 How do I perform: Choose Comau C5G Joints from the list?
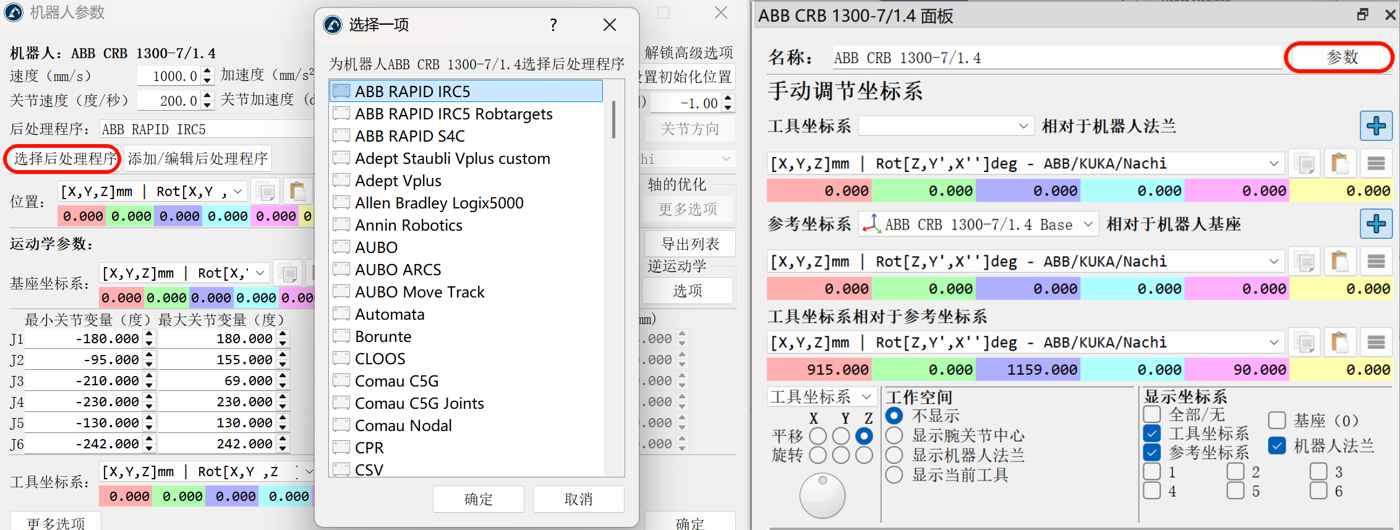pos(419,403)
